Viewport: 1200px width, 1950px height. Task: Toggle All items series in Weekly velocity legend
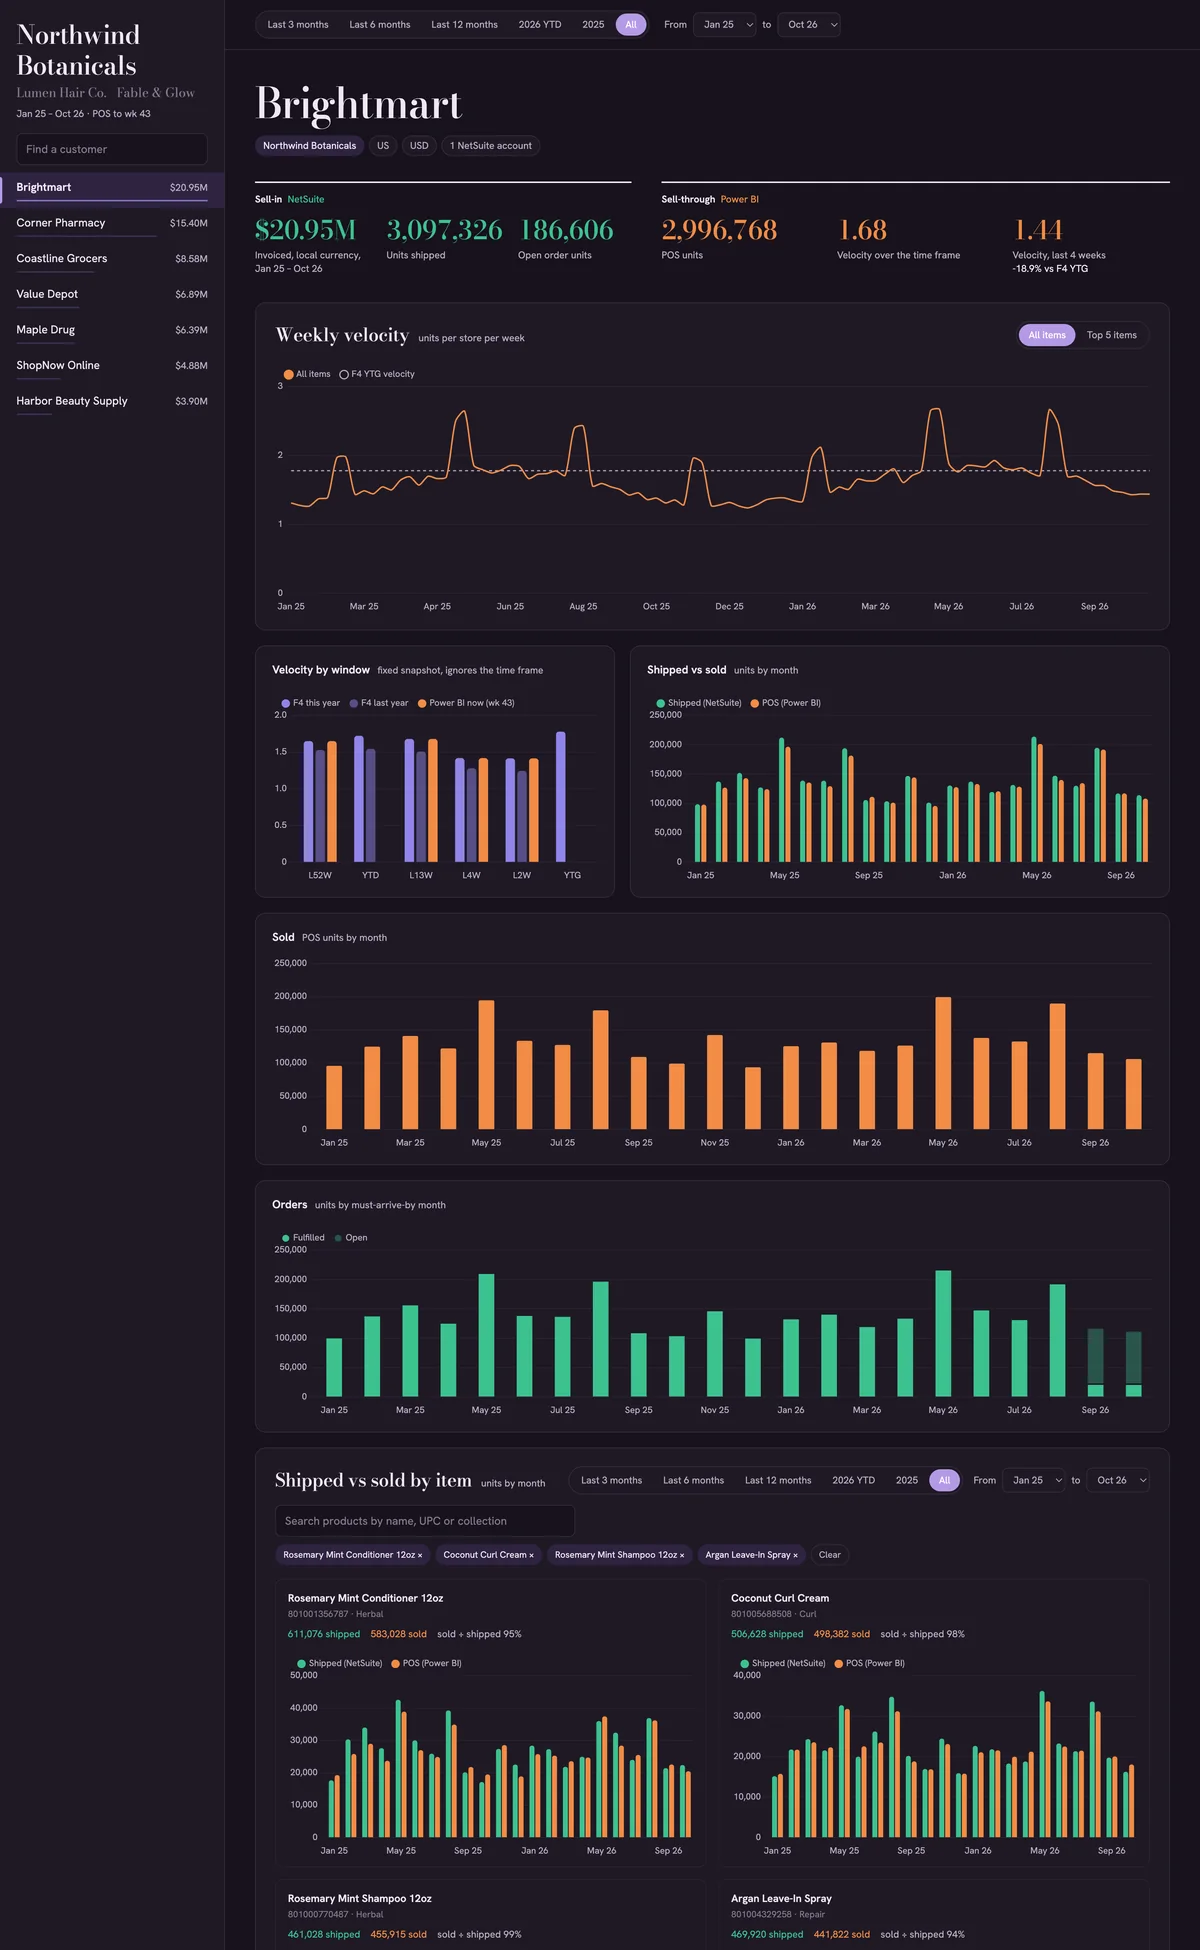tap(307, 374)
